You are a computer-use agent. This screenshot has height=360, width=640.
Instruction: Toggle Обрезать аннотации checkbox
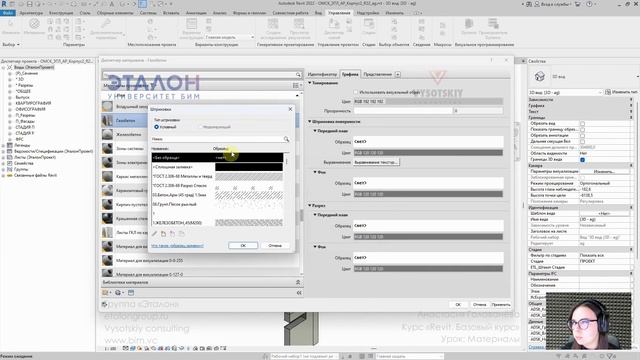pos(582,136)
